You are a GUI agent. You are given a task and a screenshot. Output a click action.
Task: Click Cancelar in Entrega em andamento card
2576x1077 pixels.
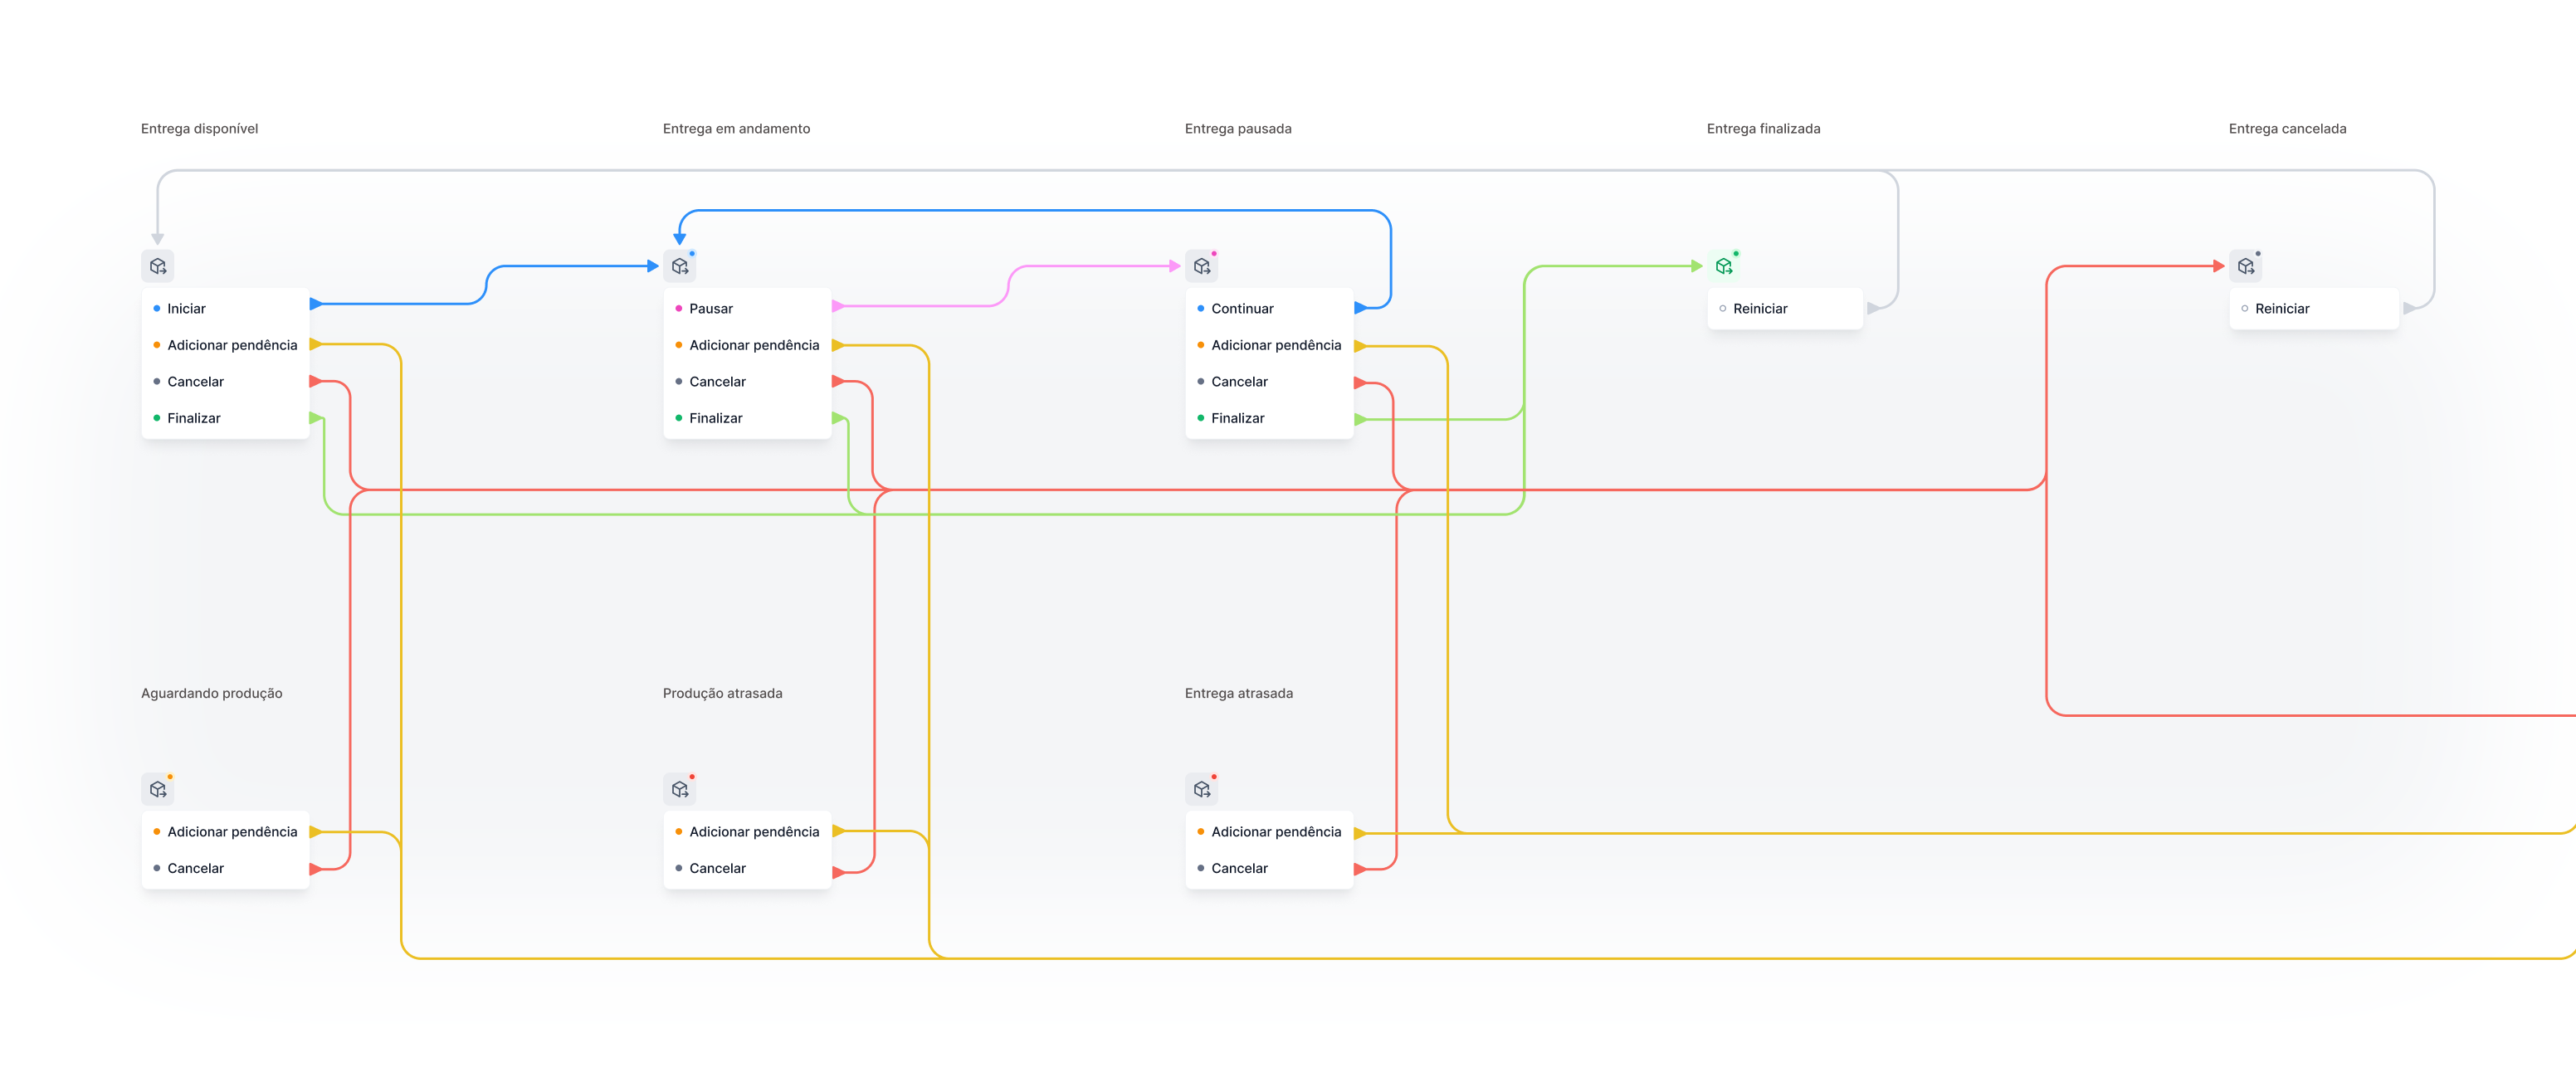pos(717,381)
